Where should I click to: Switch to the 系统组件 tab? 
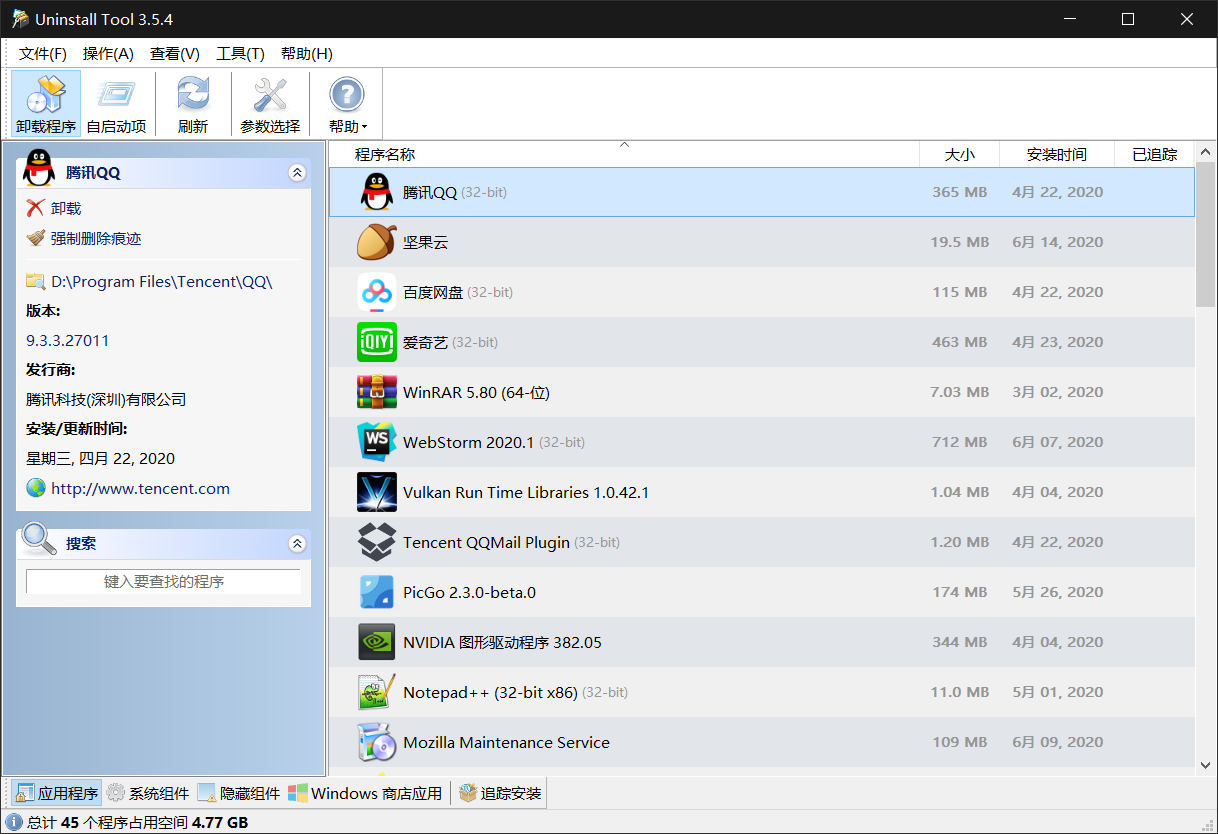tap(148, 793)
